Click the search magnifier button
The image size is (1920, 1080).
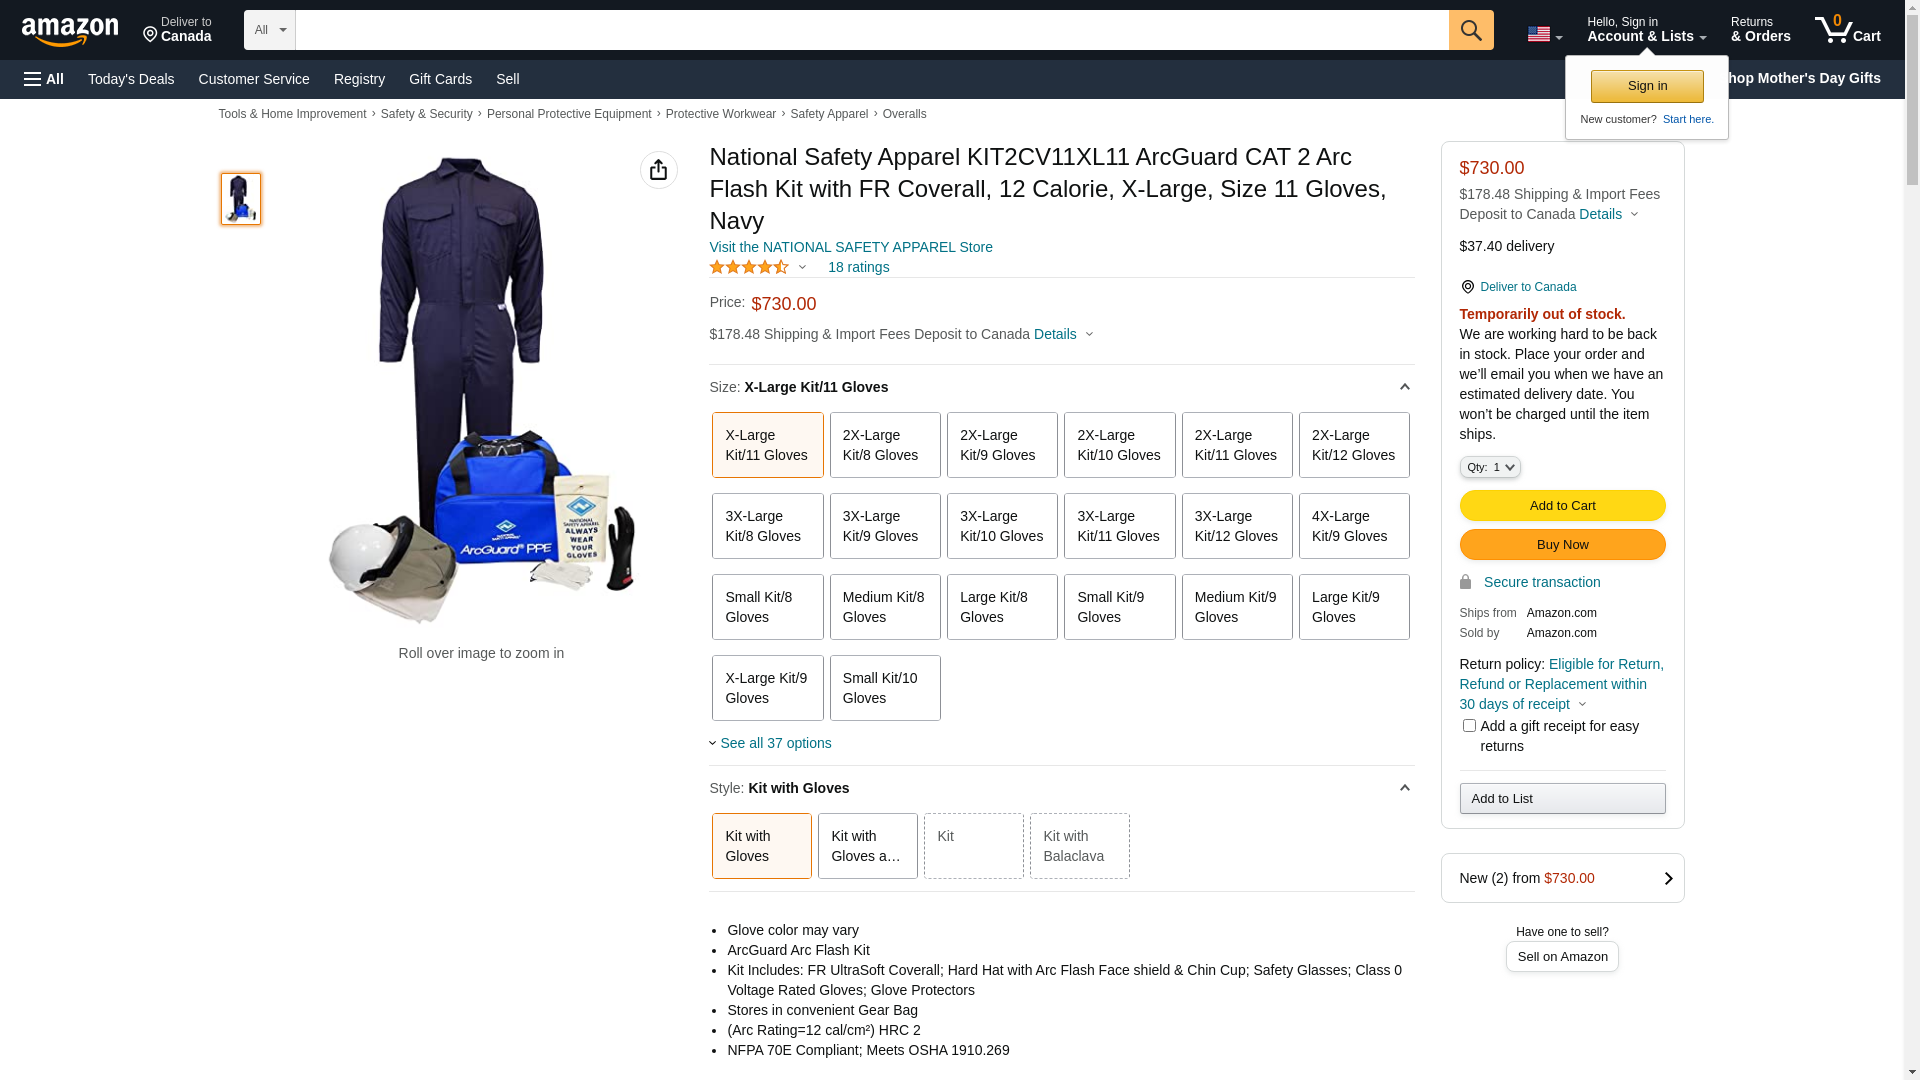pos(1470,30)
